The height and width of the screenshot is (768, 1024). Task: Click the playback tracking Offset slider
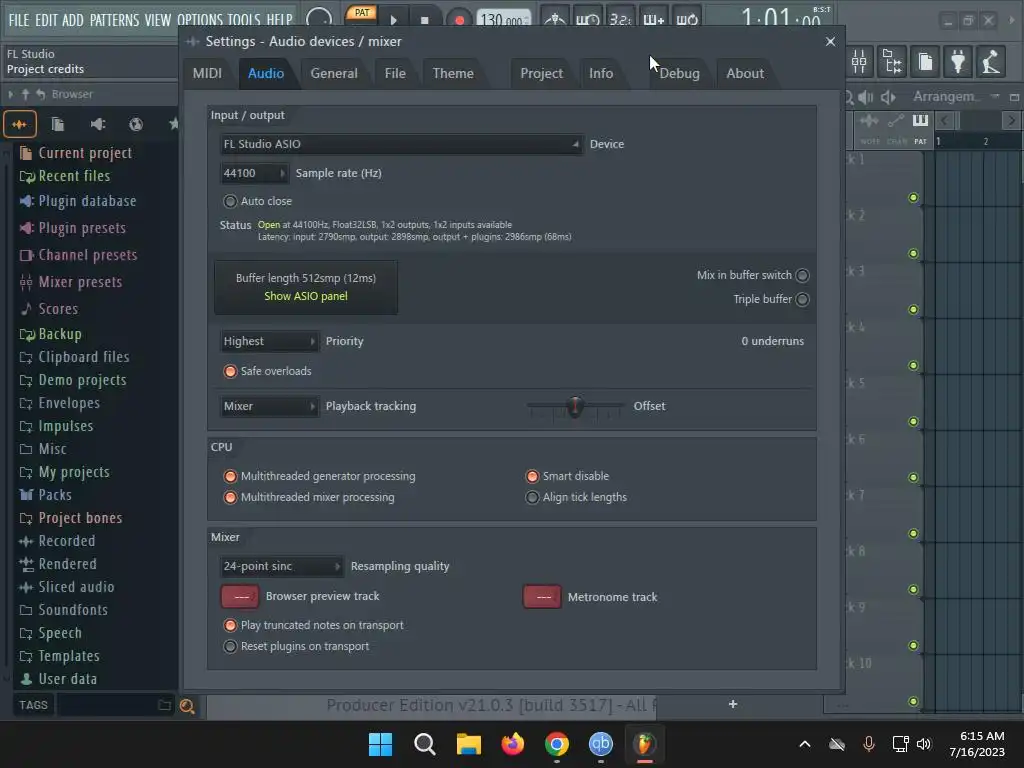pos(575,406)
